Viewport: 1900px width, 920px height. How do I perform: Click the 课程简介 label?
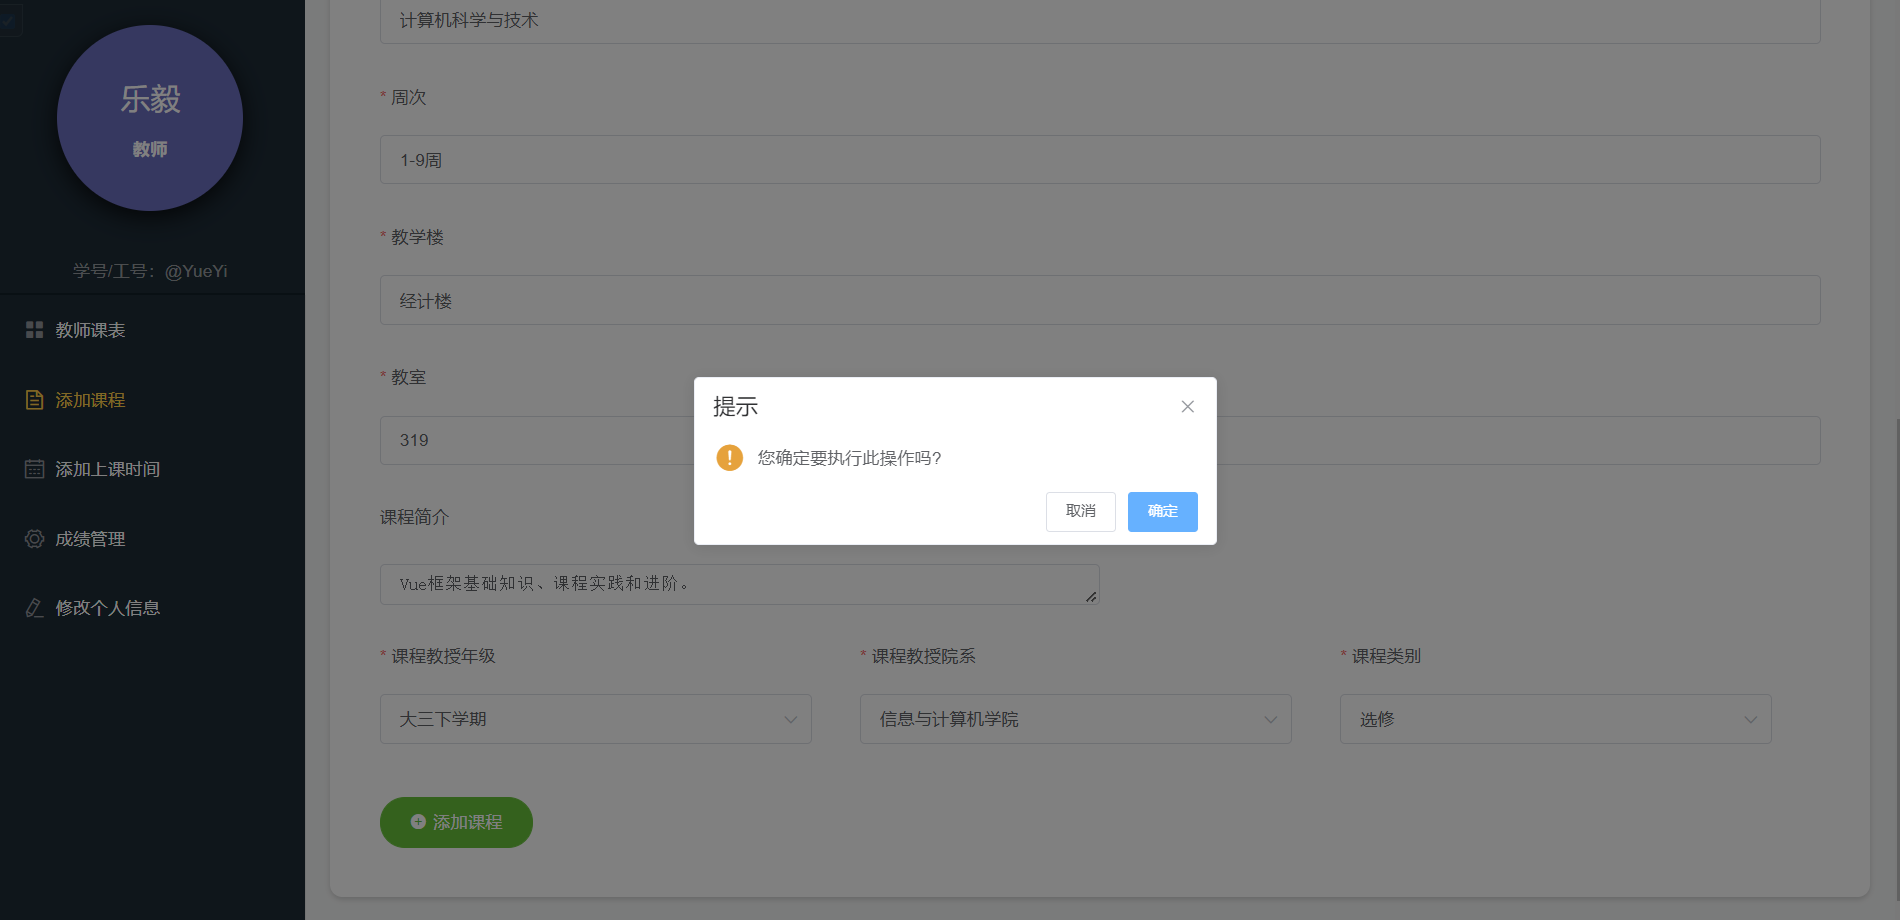click(414, 517)
